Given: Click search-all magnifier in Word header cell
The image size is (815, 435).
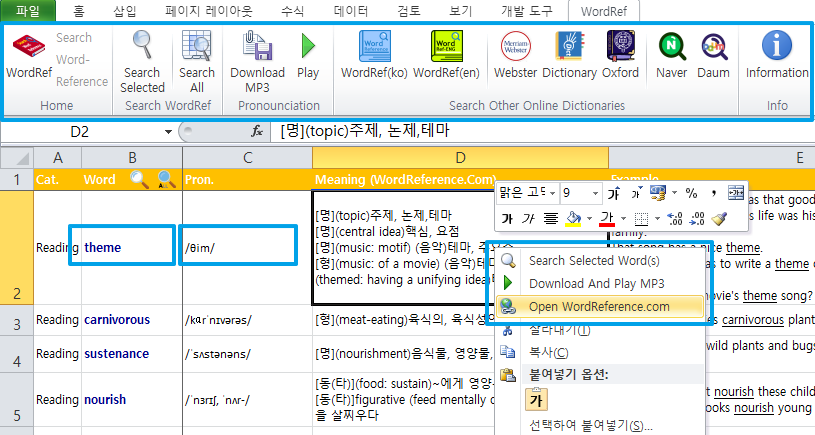Looking at the screenshot, I should tap(166, 179).
